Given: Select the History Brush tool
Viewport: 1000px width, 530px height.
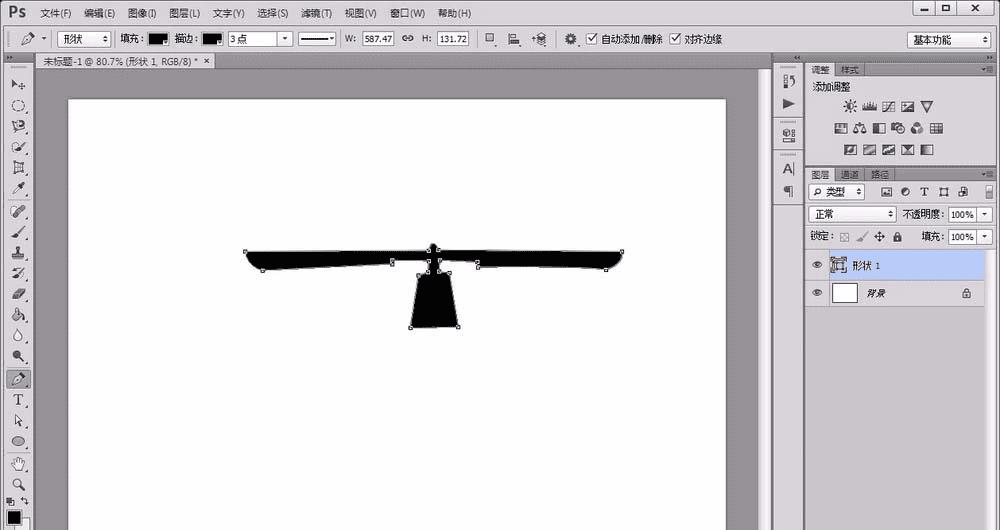Looking at the screenshot, I should point(18,274).
